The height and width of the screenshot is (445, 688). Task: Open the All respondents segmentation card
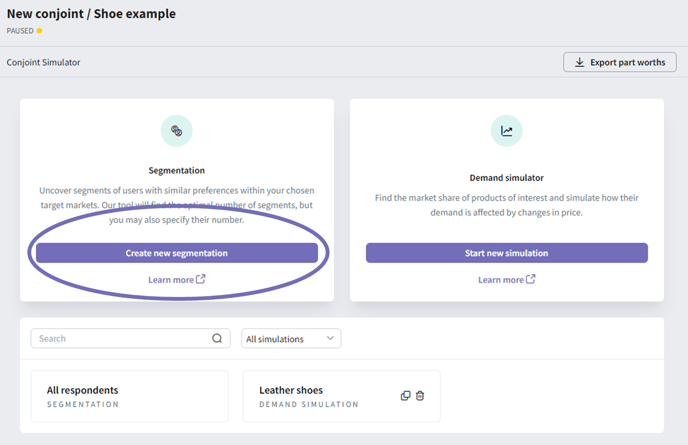click(x=129, y=396)
